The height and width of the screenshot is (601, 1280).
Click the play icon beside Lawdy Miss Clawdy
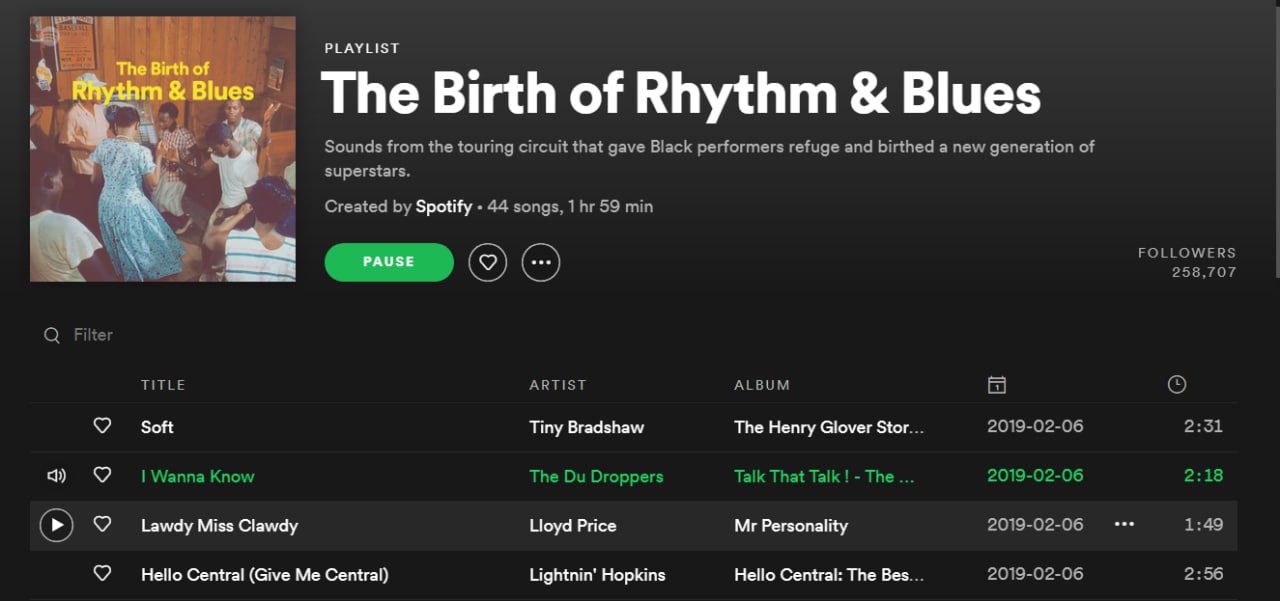(x=56, y=525)
